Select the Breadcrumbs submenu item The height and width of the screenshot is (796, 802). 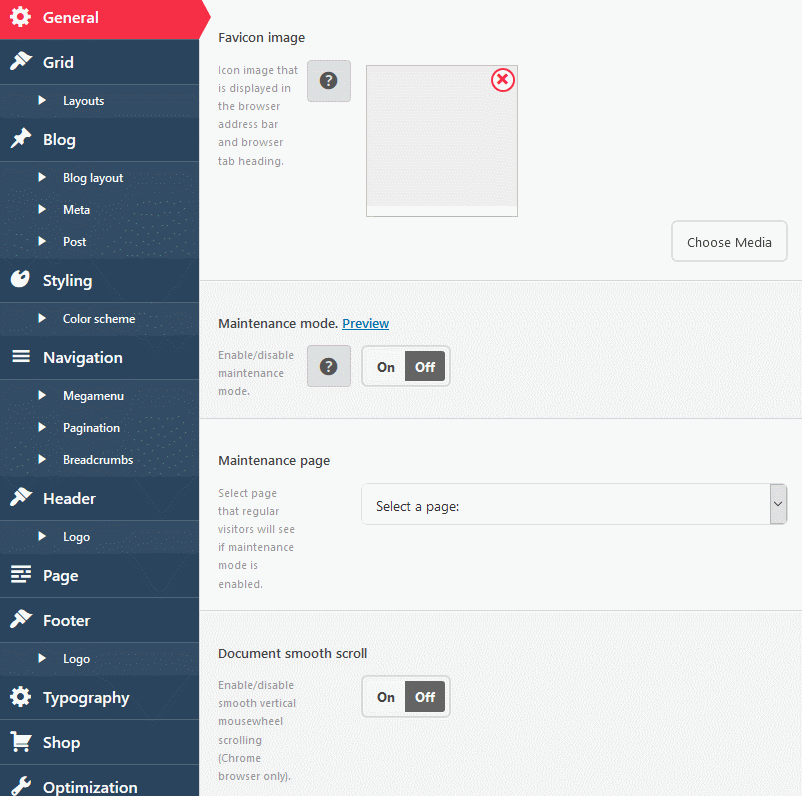coord(98,460)
